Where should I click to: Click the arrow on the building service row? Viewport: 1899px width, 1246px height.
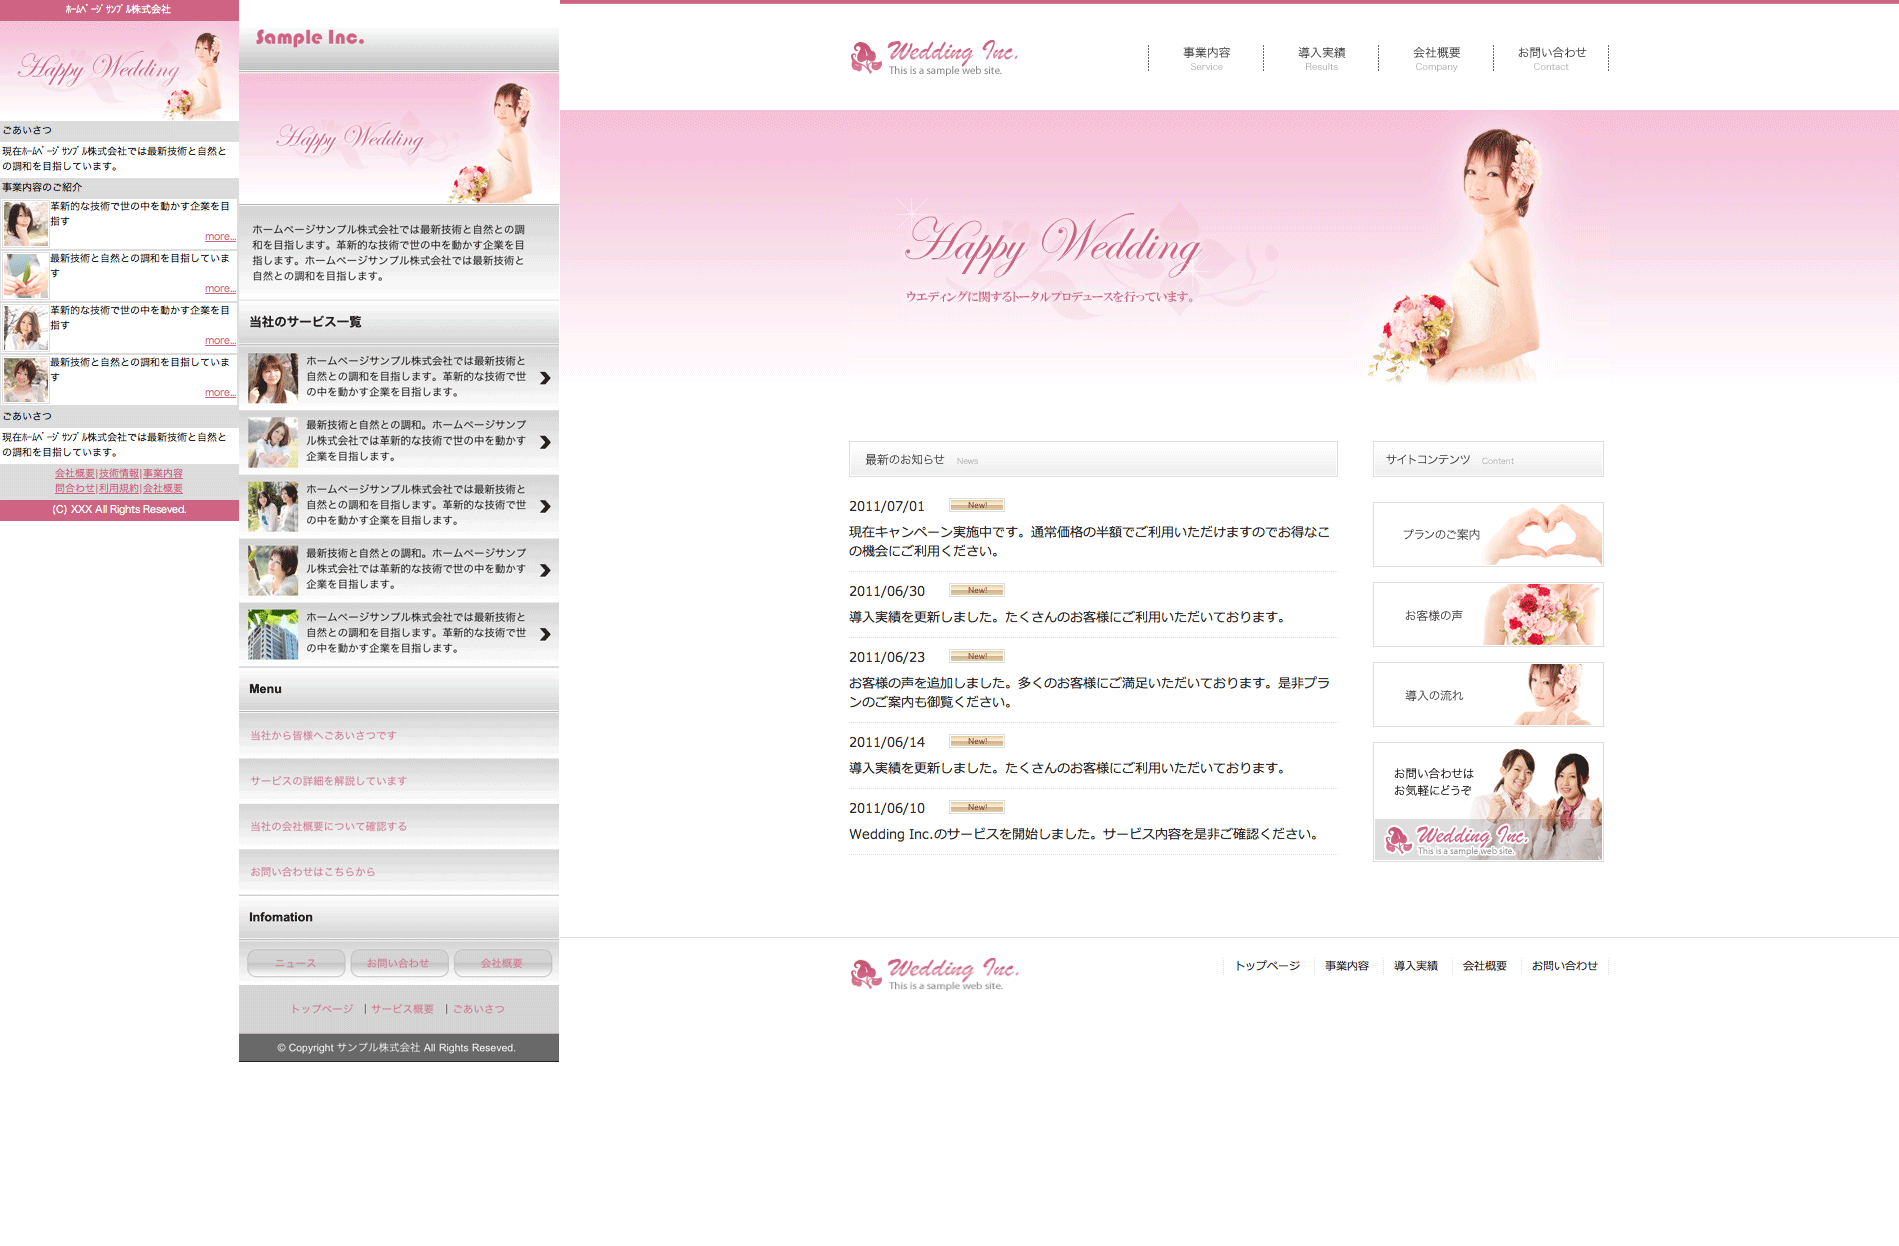pyautogui.click(x=545, y=634)
